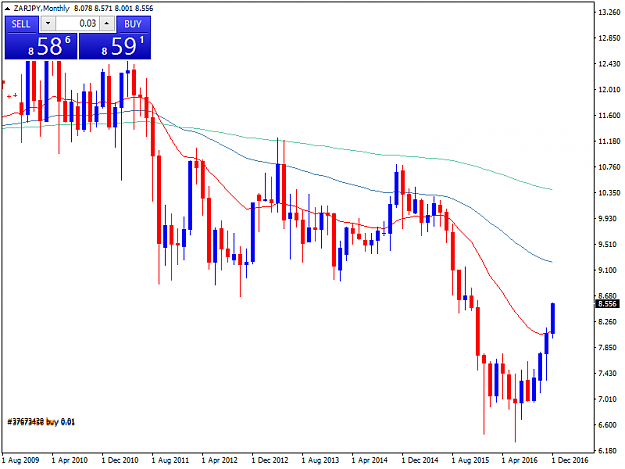
Task: Click the 13.260 price scale label
Action: tap(609, 12)
